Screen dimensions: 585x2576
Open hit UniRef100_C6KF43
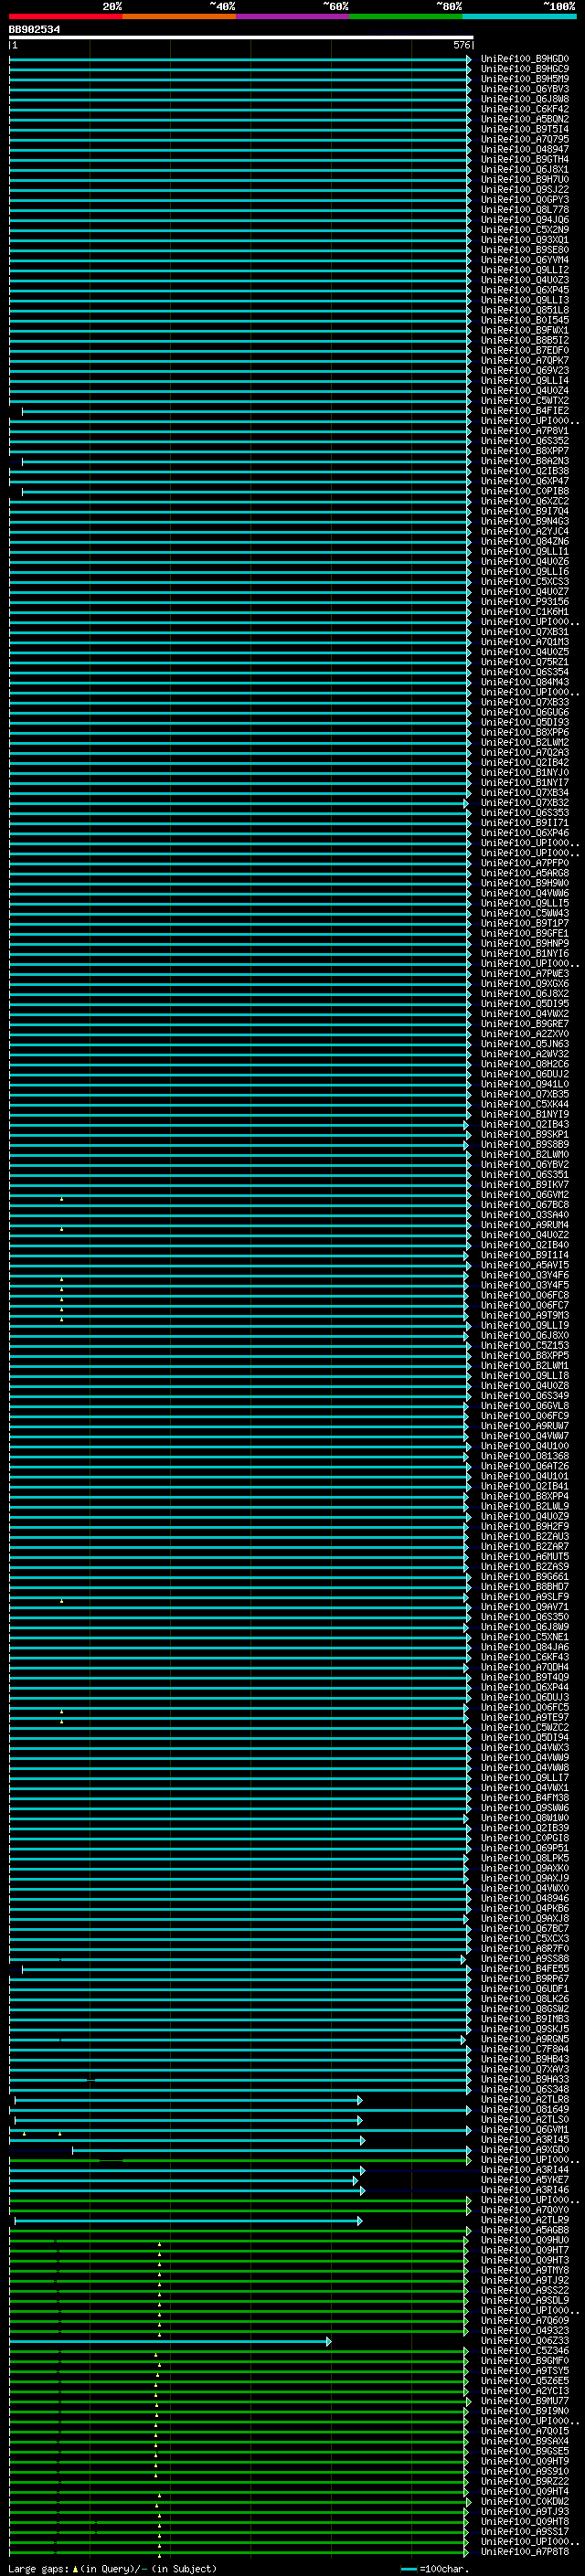525,1657
